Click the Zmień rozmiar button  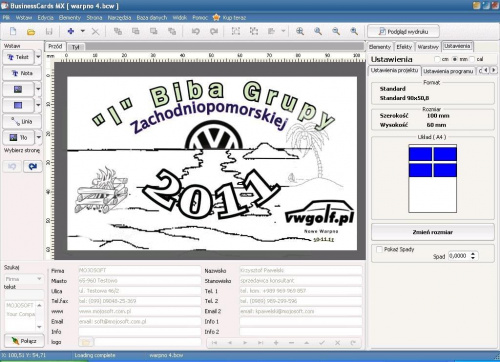[x=433, y=232]
